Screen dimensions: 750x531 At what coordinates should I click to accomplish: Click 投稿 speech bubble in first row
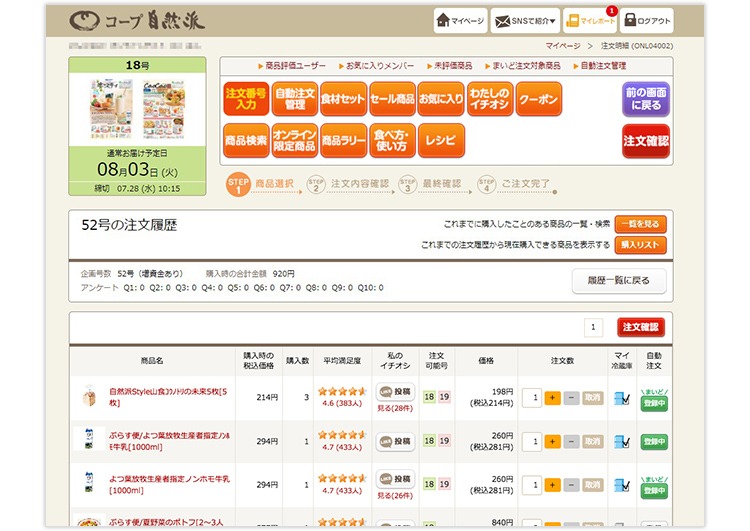pyautogui.click(x=395, y=392)
